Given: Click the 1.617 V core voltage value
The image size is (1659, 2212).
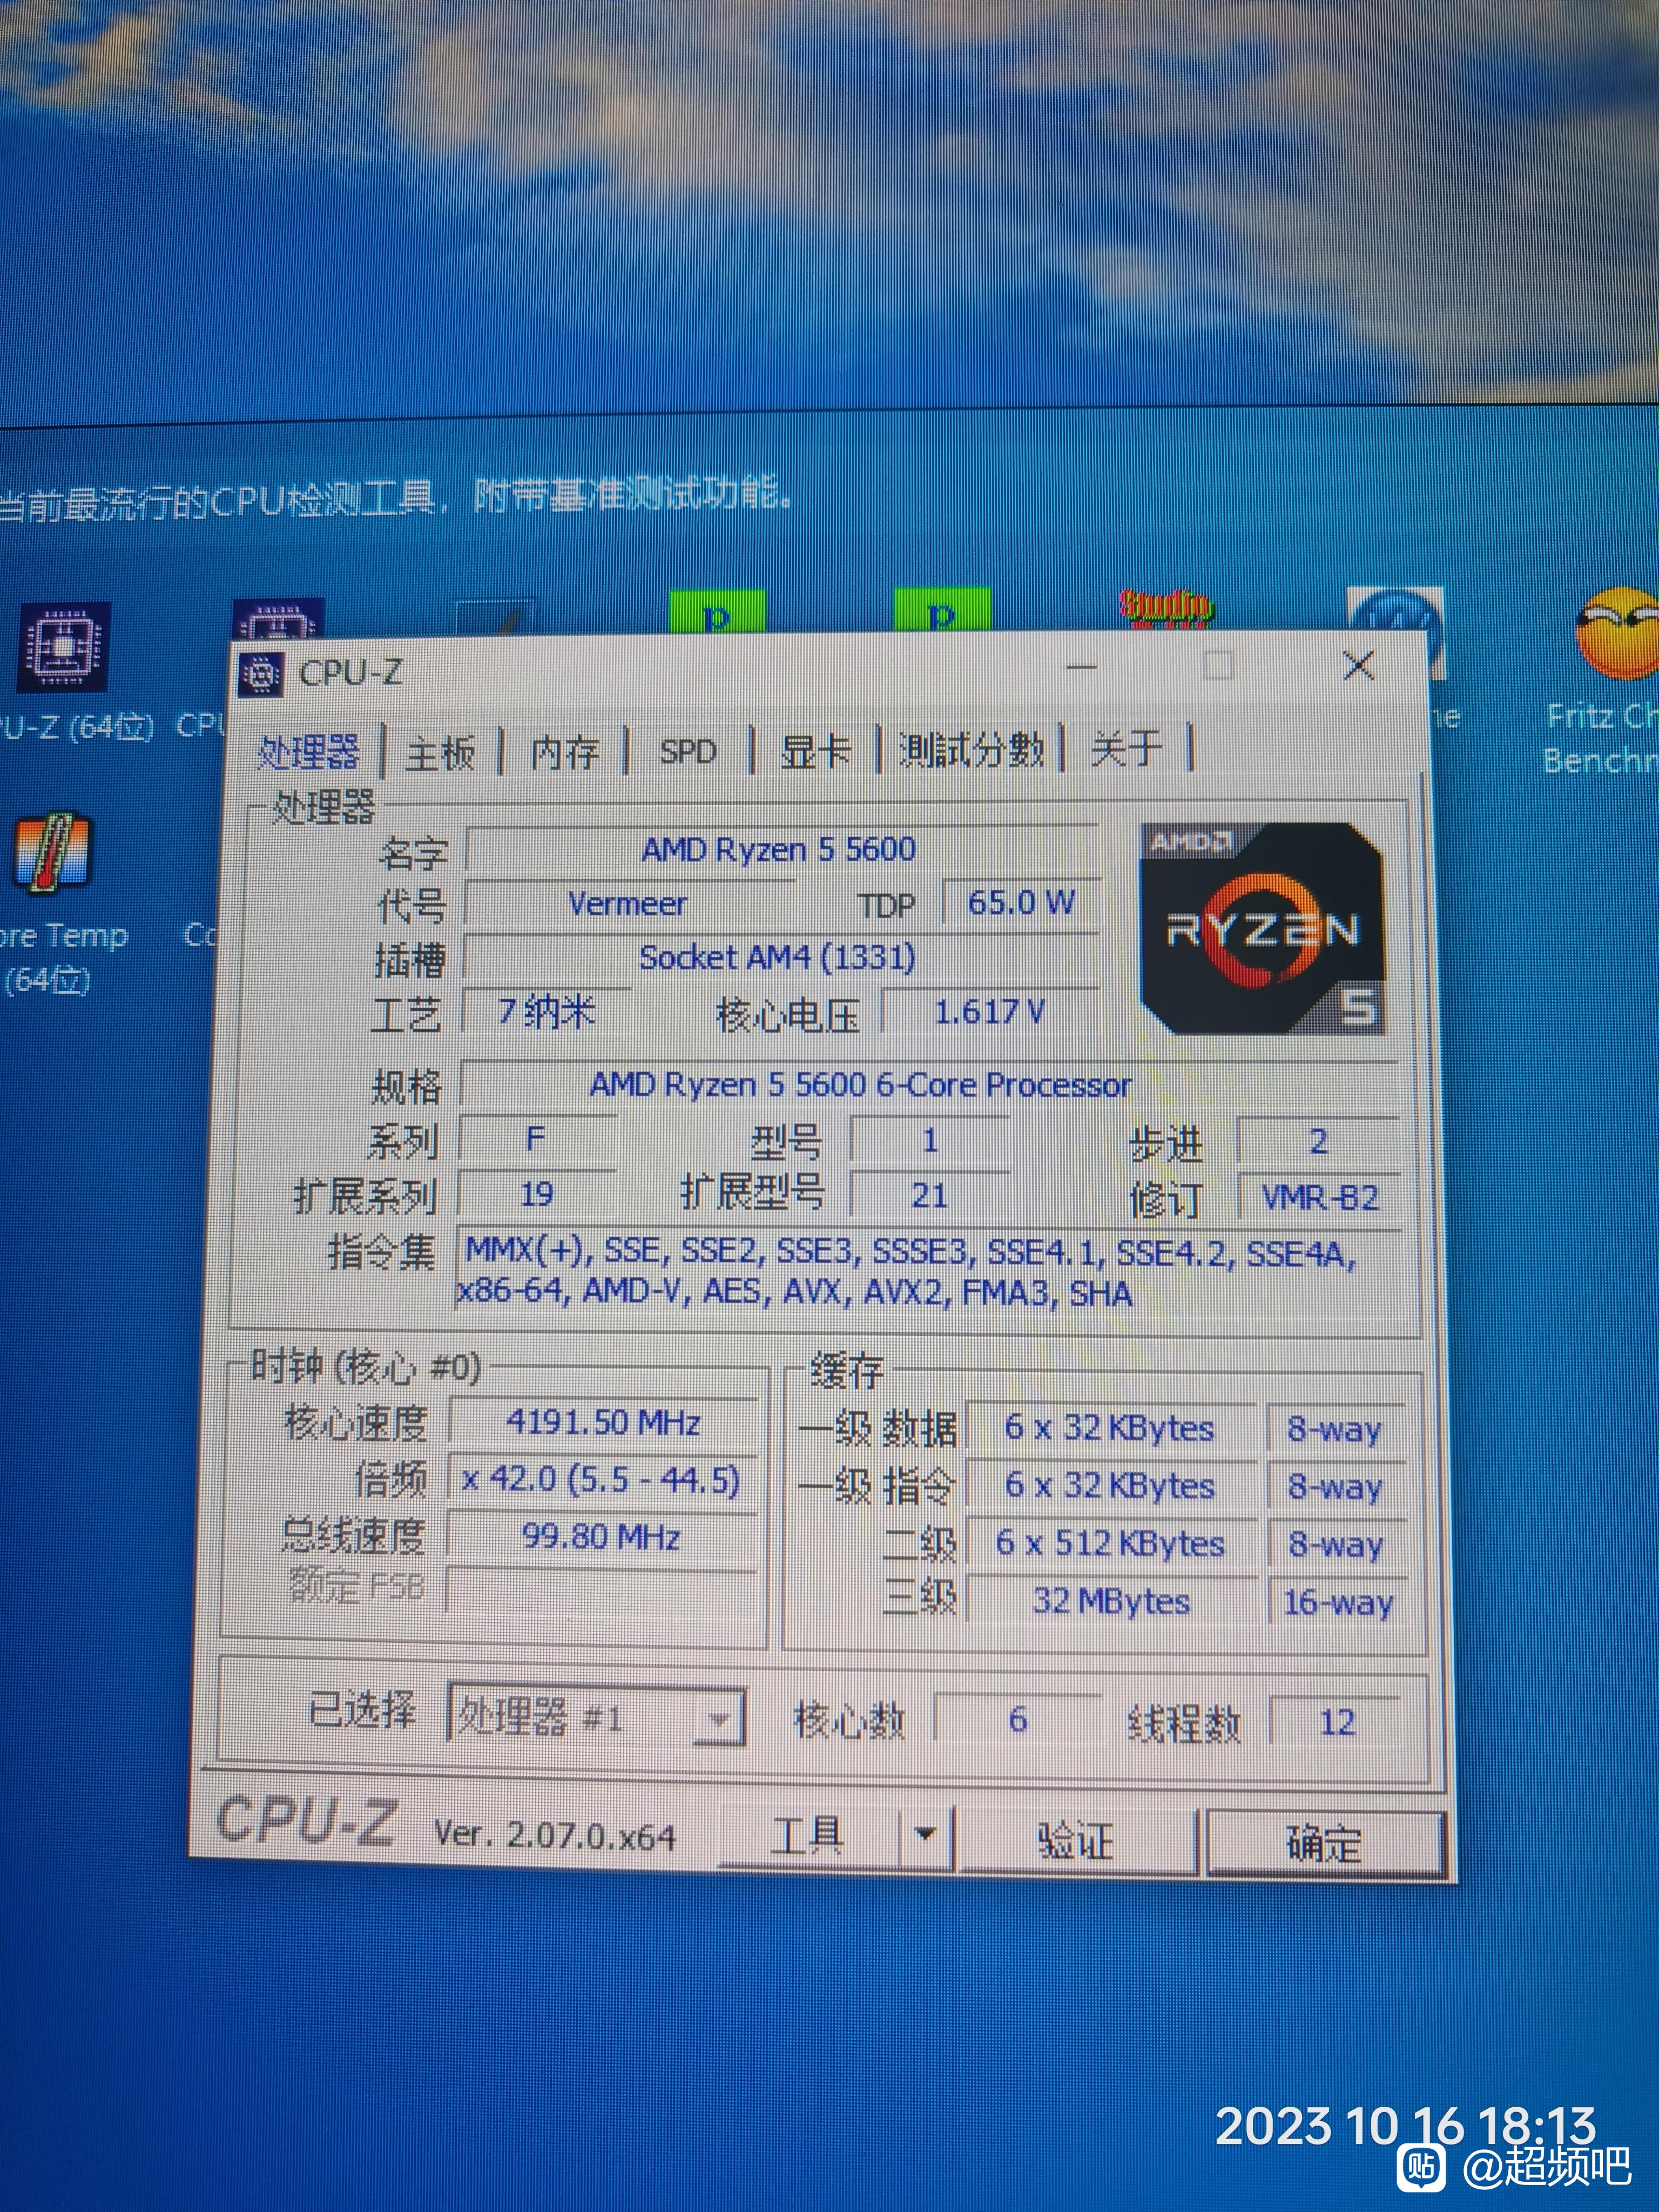Looking at the screenshot, I should 990,1013.
